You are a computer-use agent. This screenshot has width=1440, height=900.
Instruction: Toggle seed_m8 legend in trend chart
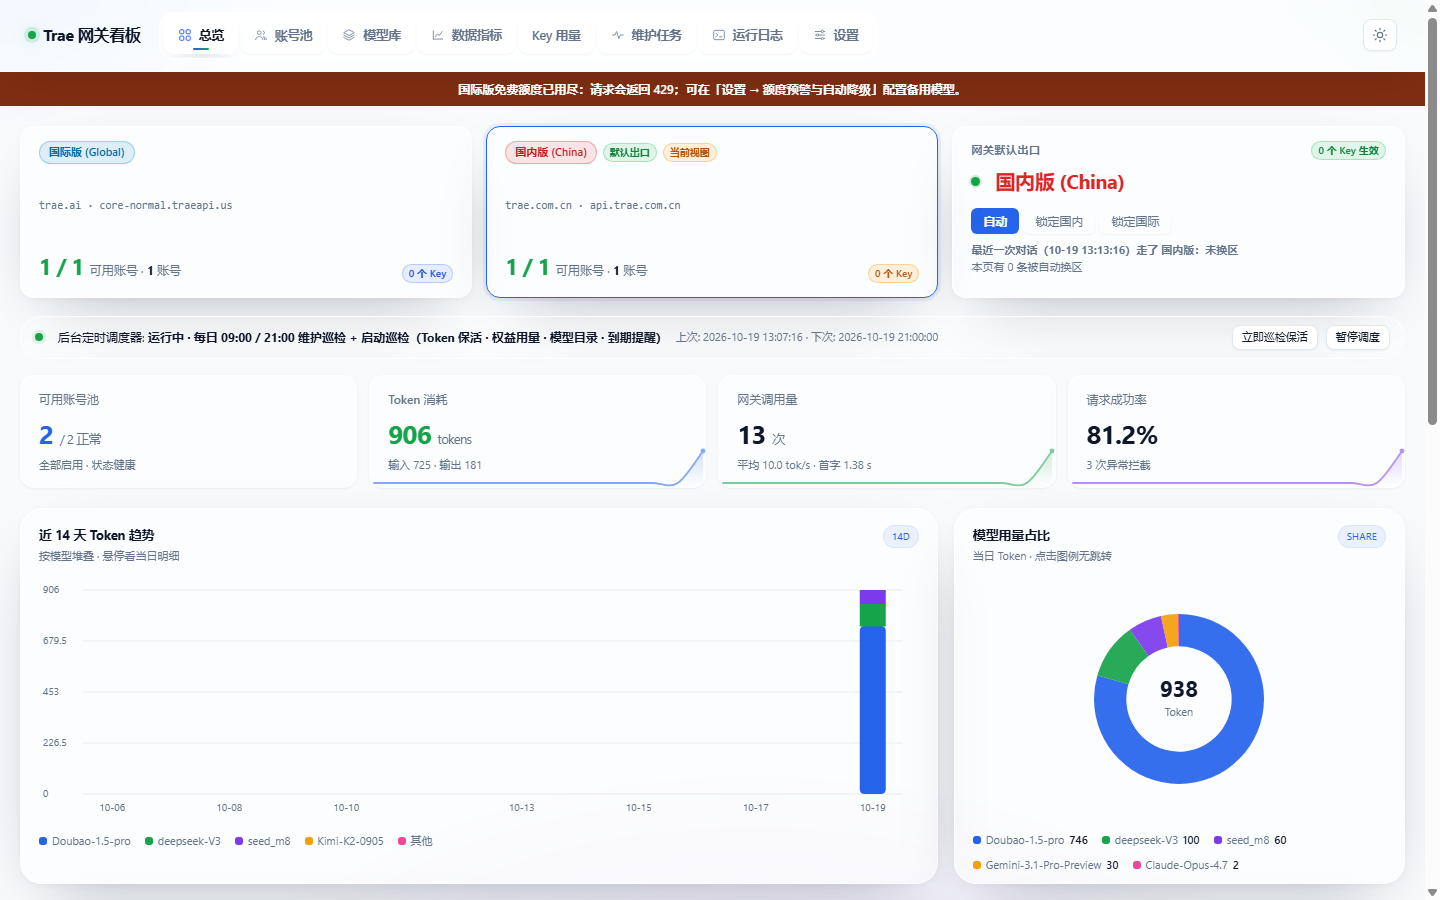click(263, 841)
